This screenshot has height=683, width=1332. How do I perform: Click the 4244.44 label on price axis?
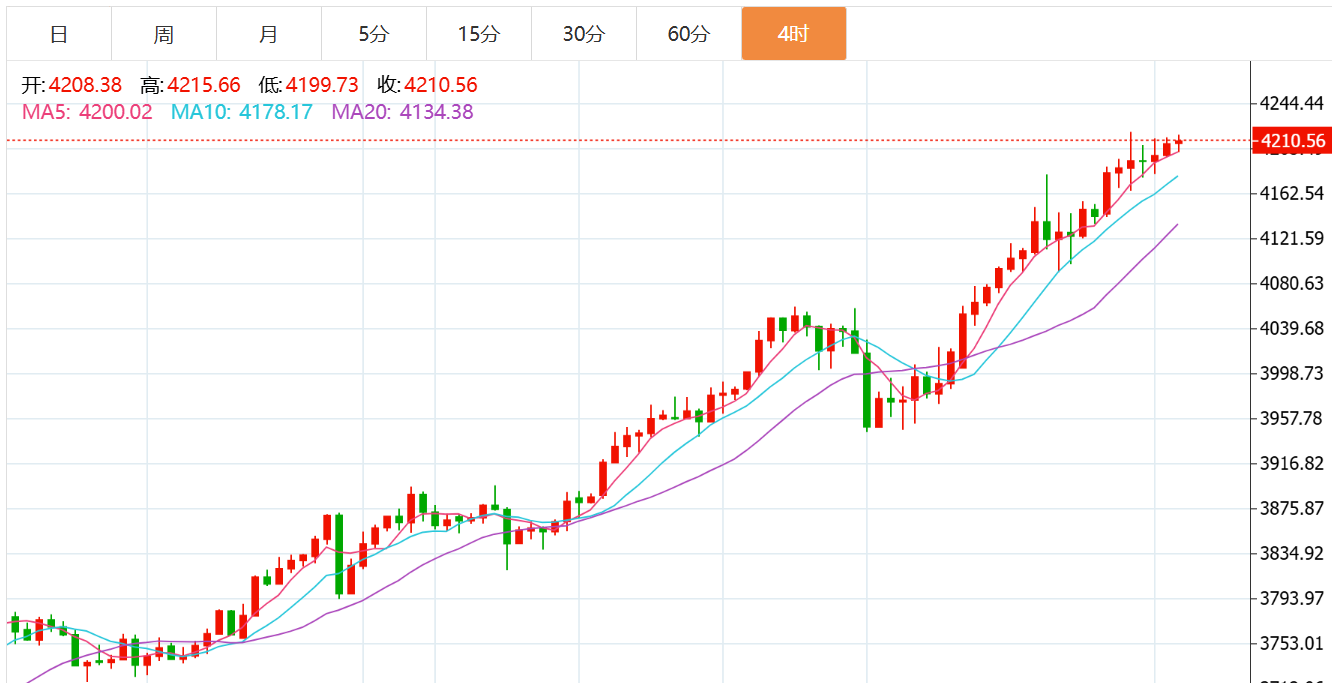1293,103
